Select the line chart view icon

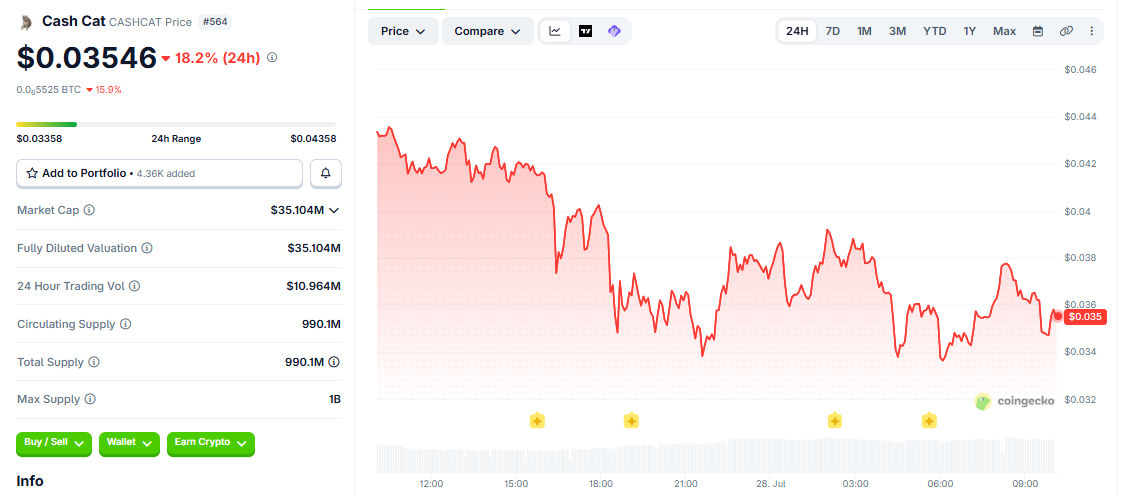(x=555, y=31)
